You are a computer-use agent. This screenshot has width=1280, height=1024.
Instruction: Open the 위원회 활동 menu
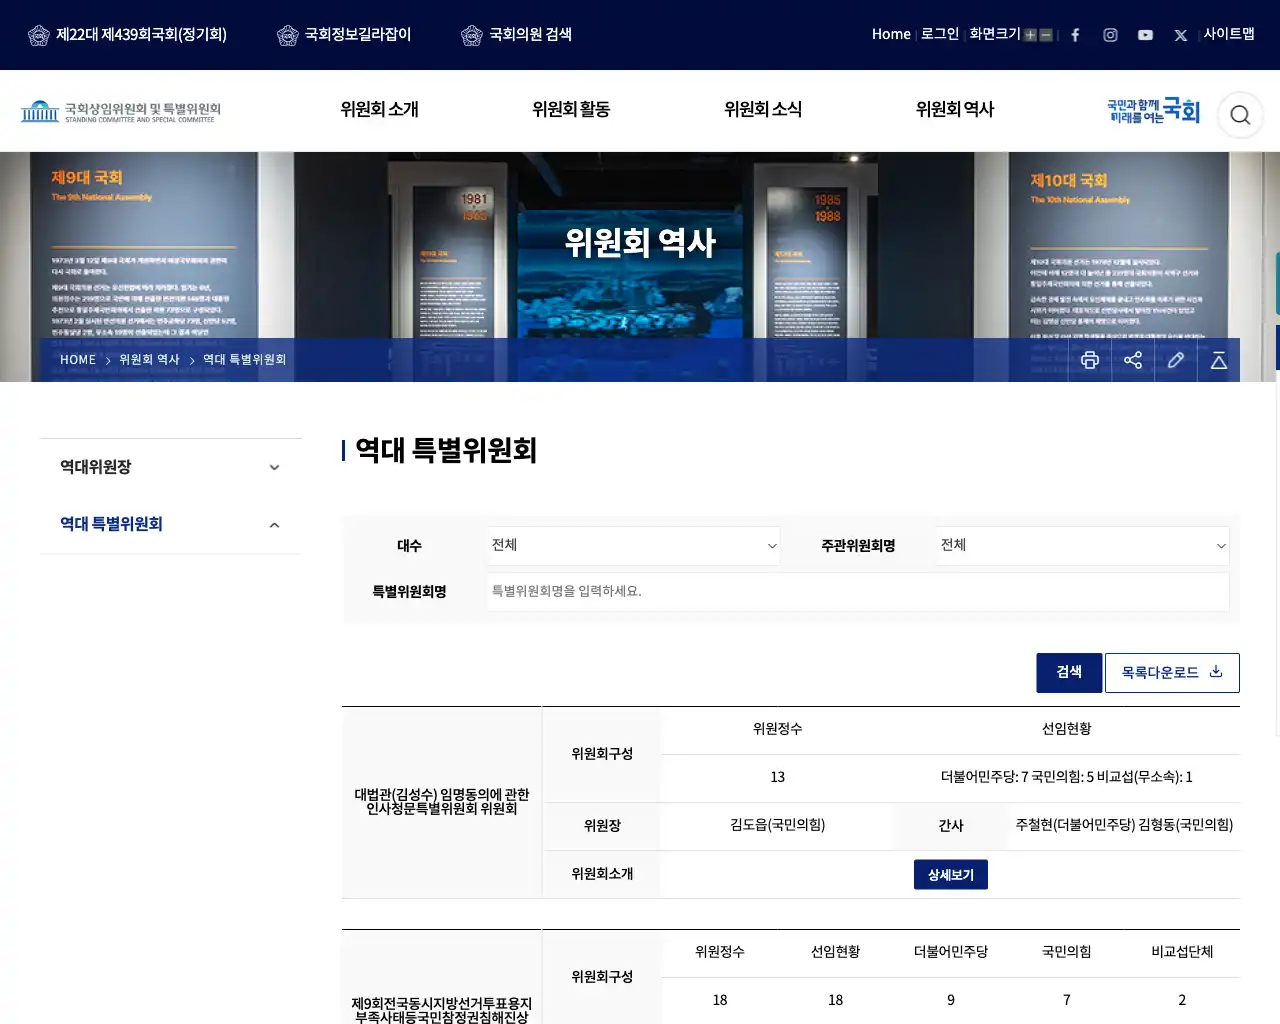571,110
